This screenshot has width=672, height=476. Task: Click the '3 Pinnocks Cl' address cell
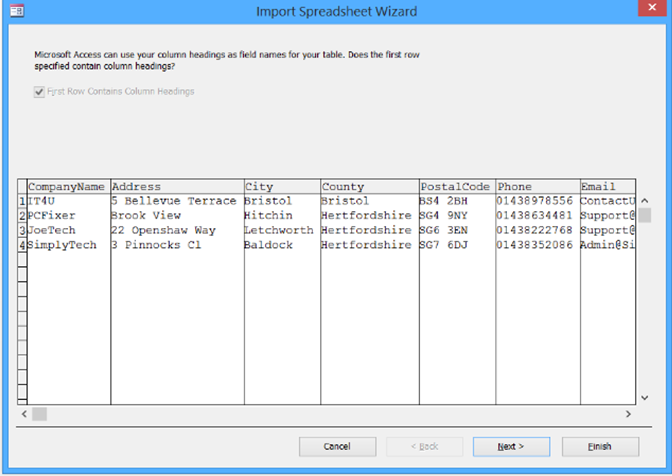click(x=177, y=245)
